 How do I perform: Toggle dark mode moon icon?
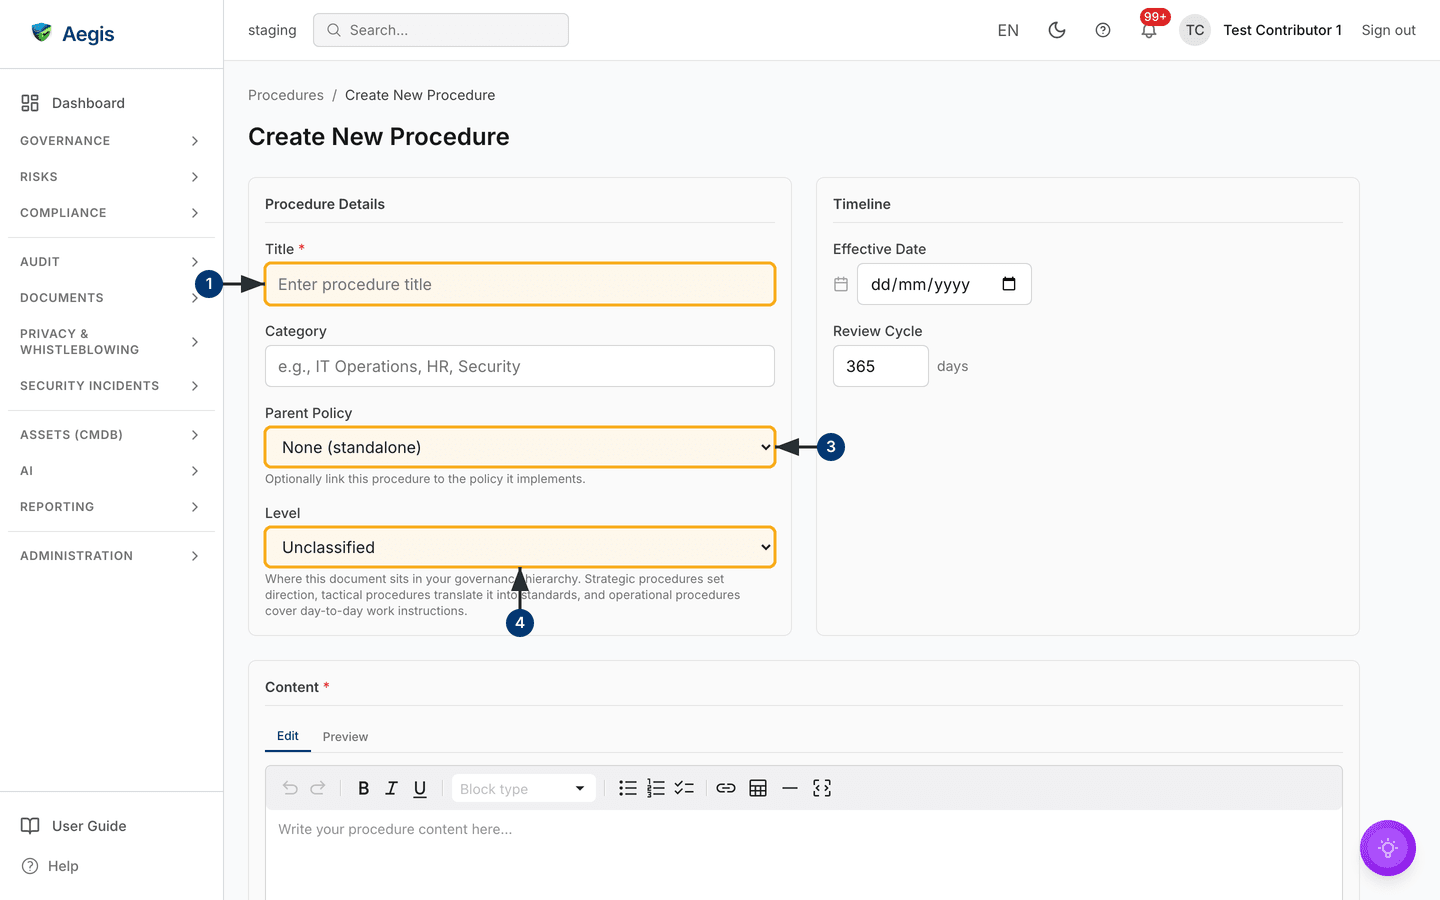point(1056,30)
